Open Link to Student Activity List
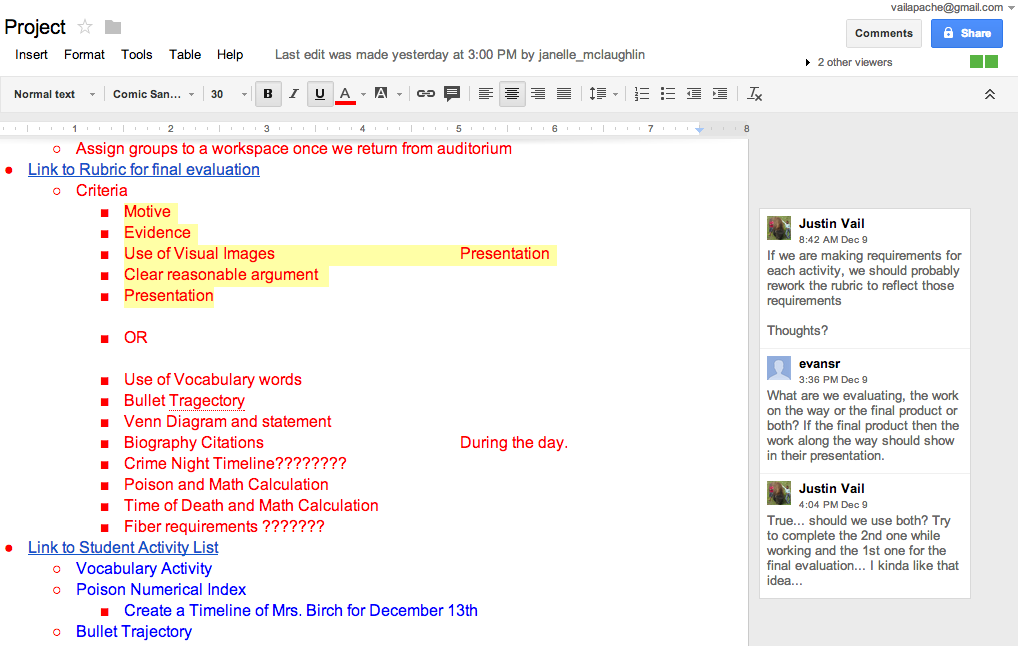 point(123,547)
